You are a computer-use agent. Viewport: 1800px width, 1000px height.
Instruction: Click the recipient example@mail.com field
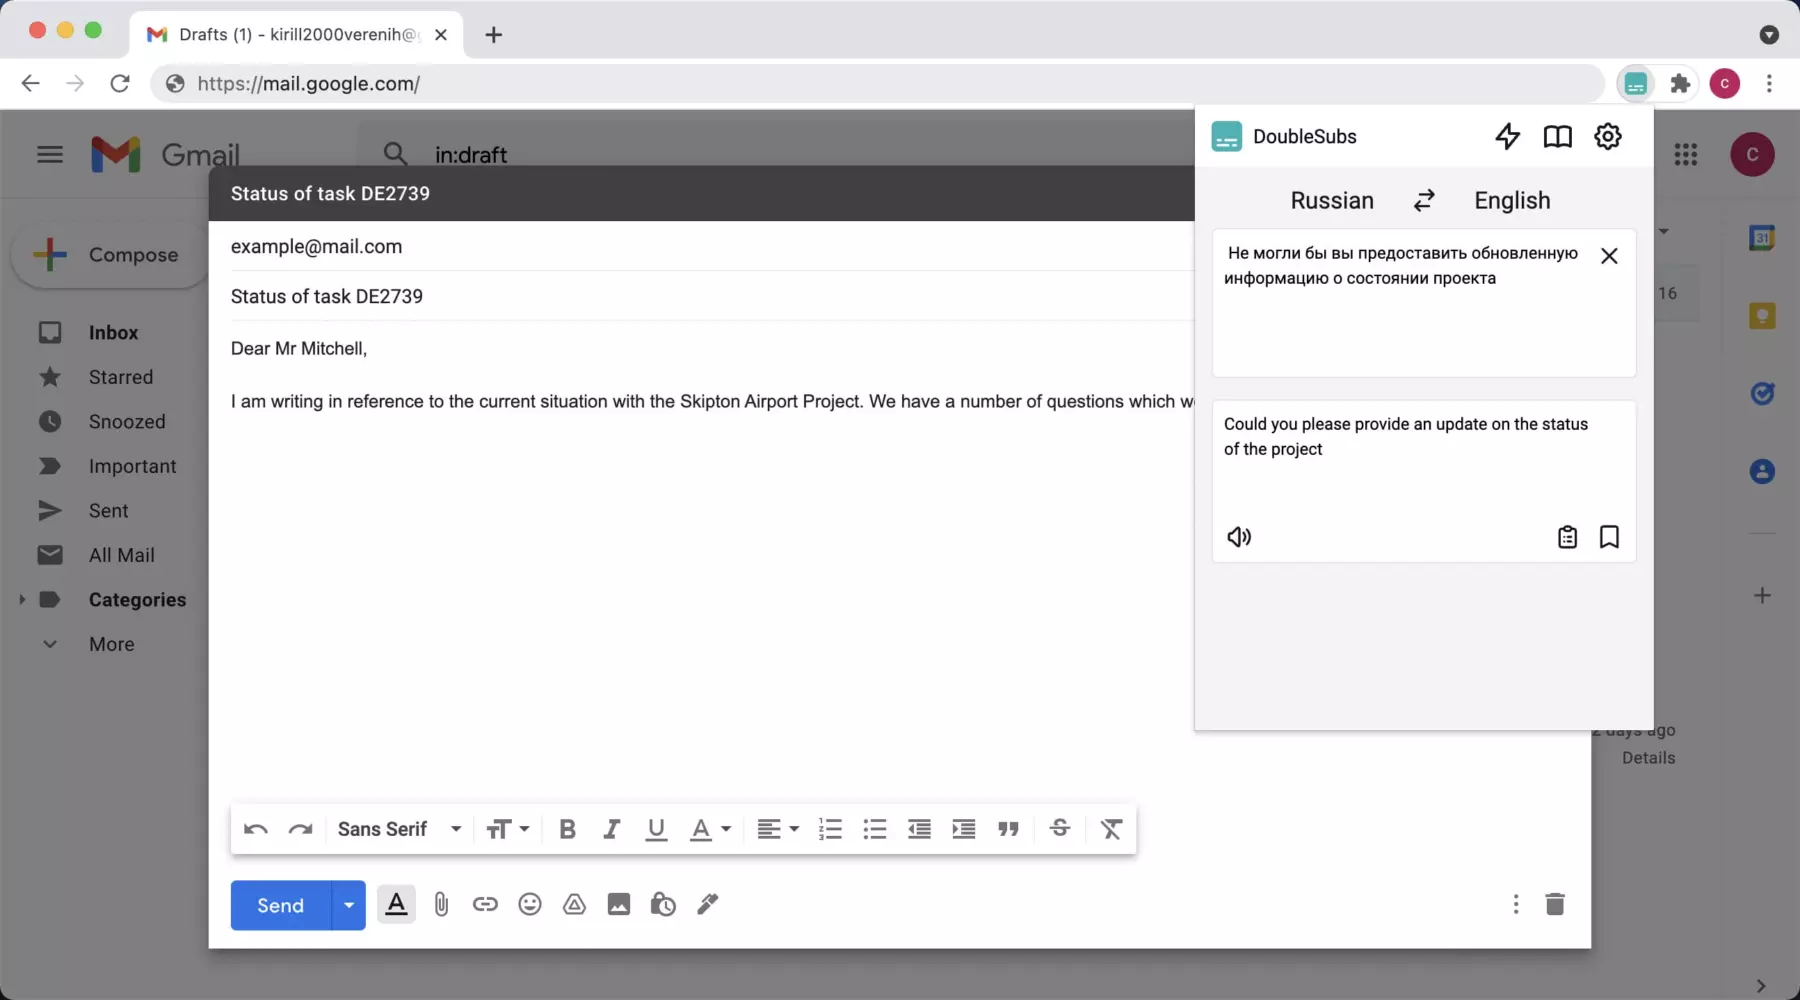pos(711,247)
